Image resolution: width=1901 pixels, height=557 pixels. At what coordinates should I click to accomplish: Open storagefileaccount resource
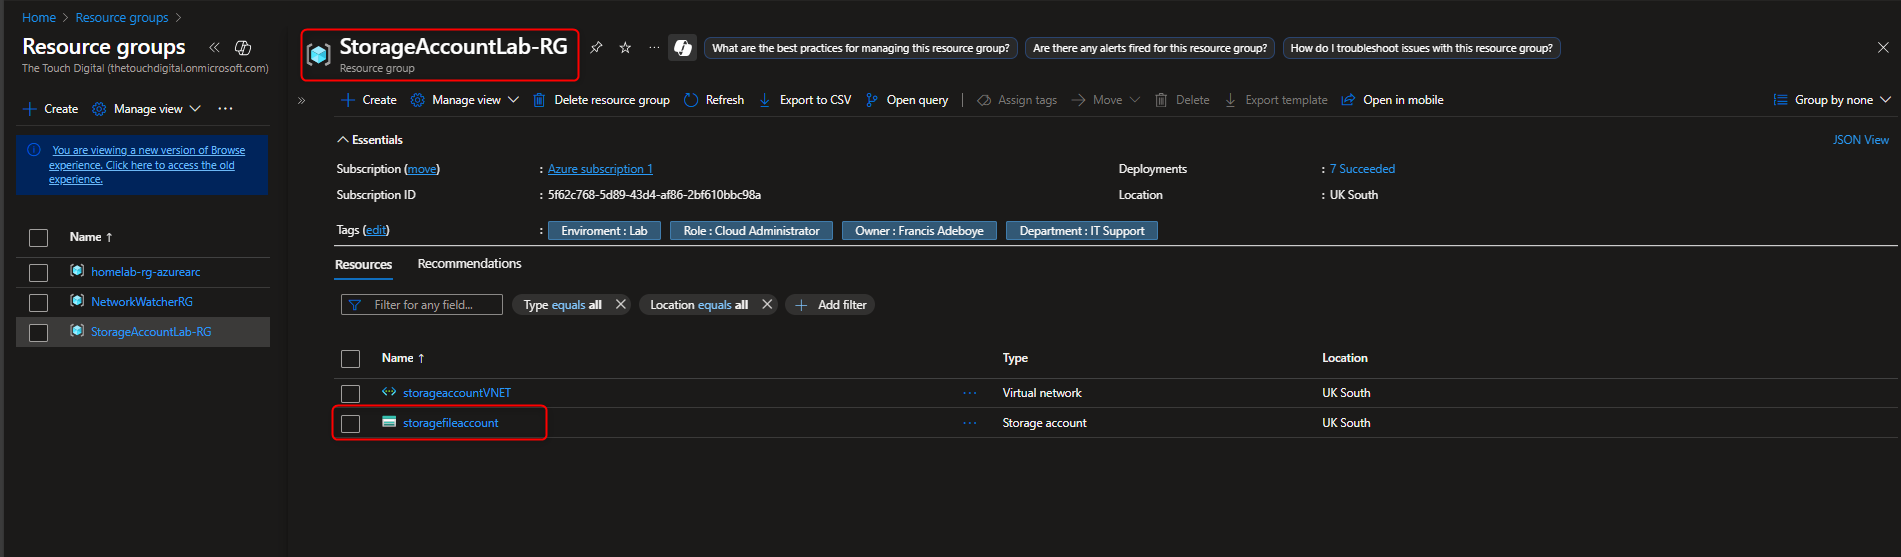coord(450,423)
